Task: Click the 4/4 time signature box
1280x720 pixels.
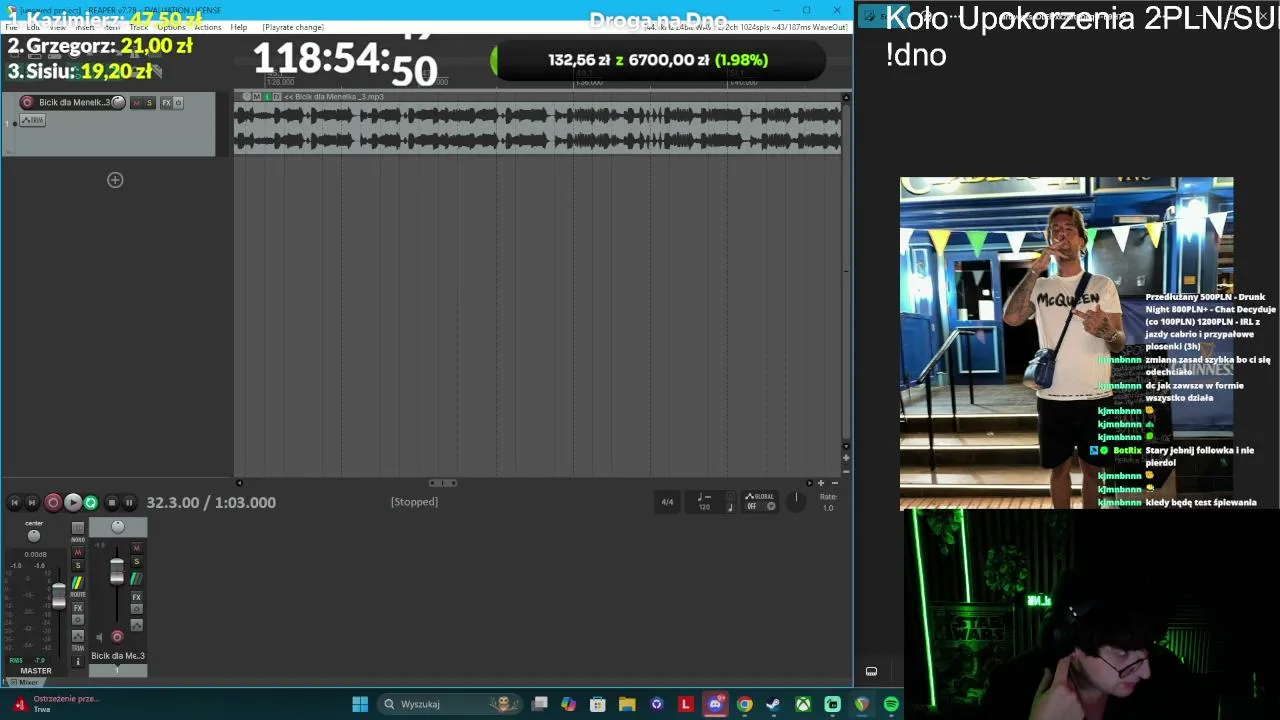Action: click(667, 502)
